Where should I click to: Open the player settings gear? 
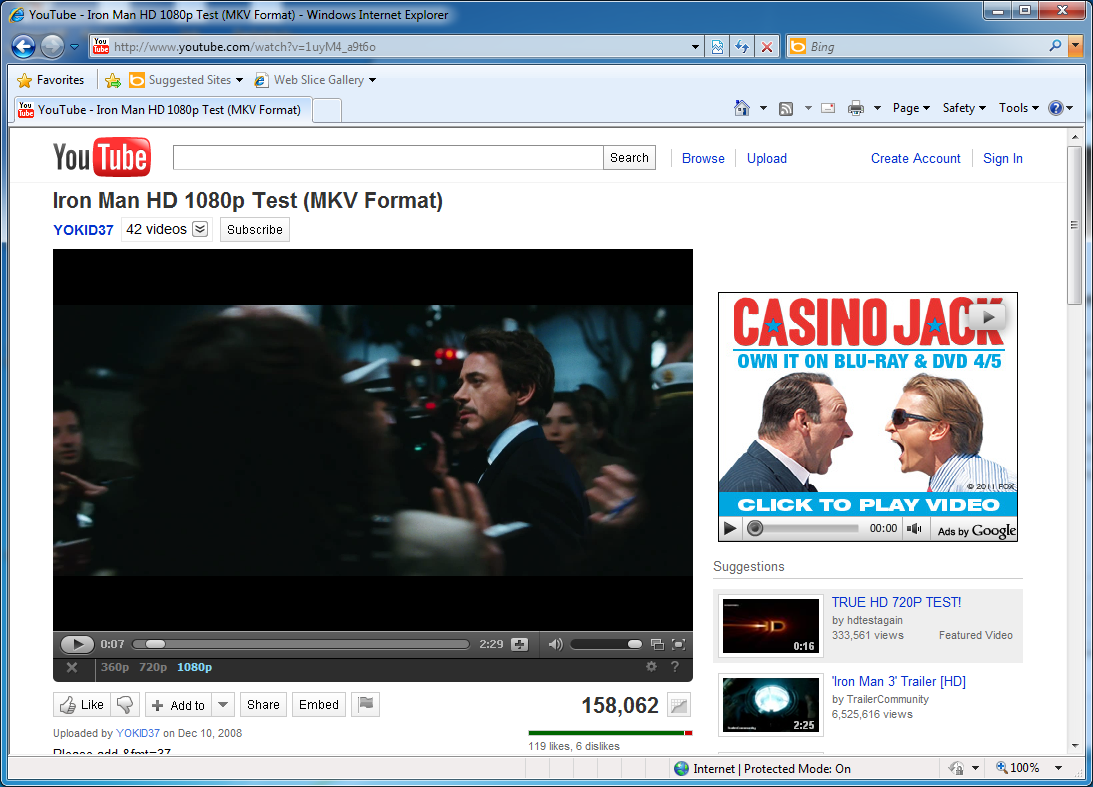tap(651, 666)
